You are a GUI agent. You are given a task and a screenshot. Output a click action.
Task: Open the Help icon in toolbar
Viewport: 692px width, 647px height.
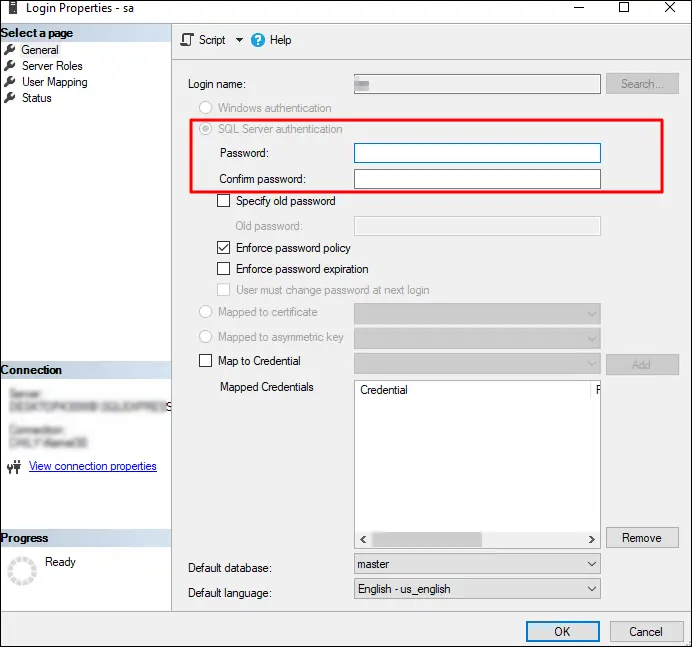tap(258, 40)
